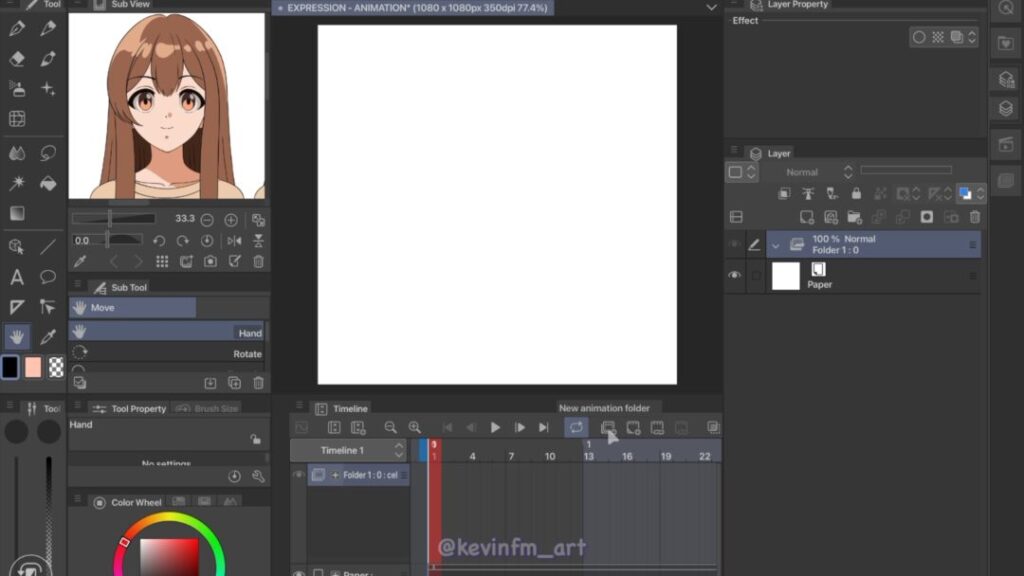Select the Eraser tool in tool palette
Image resolution: width=1024 pixels, height=576 pixels.
[17, 59]
